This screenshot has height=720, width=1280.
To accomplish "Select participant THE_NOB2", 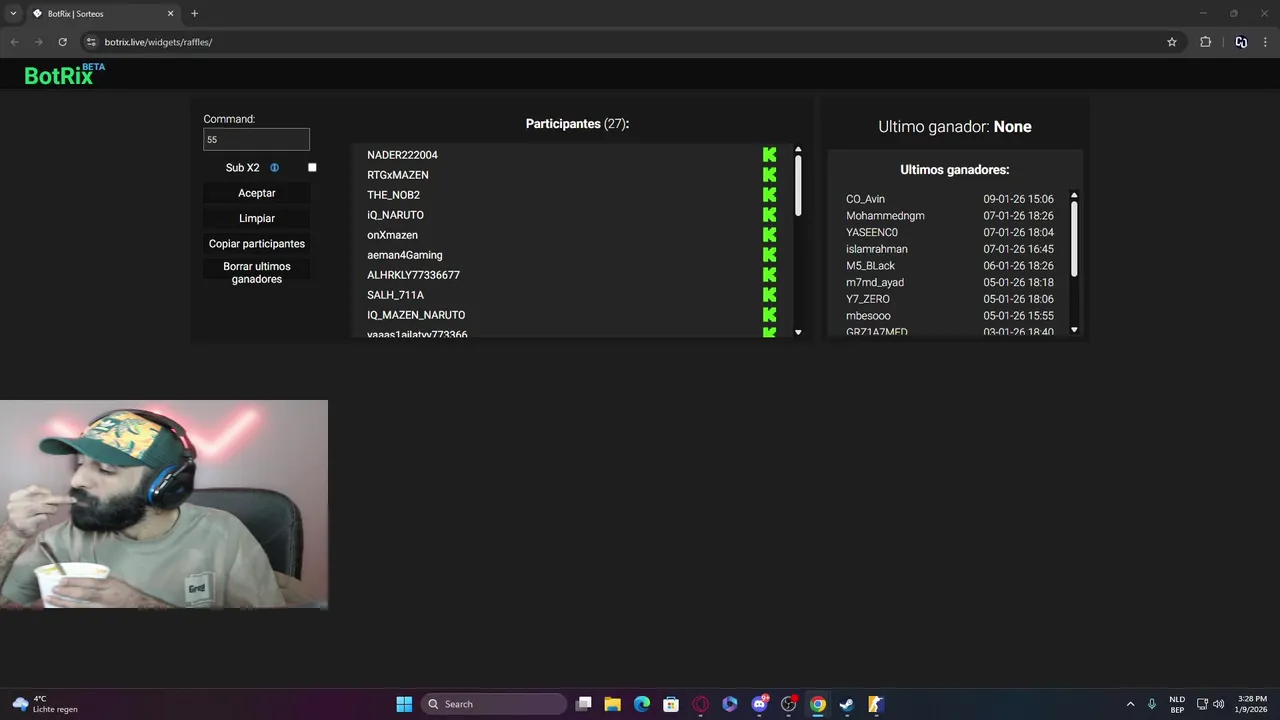I will [393, 195].
